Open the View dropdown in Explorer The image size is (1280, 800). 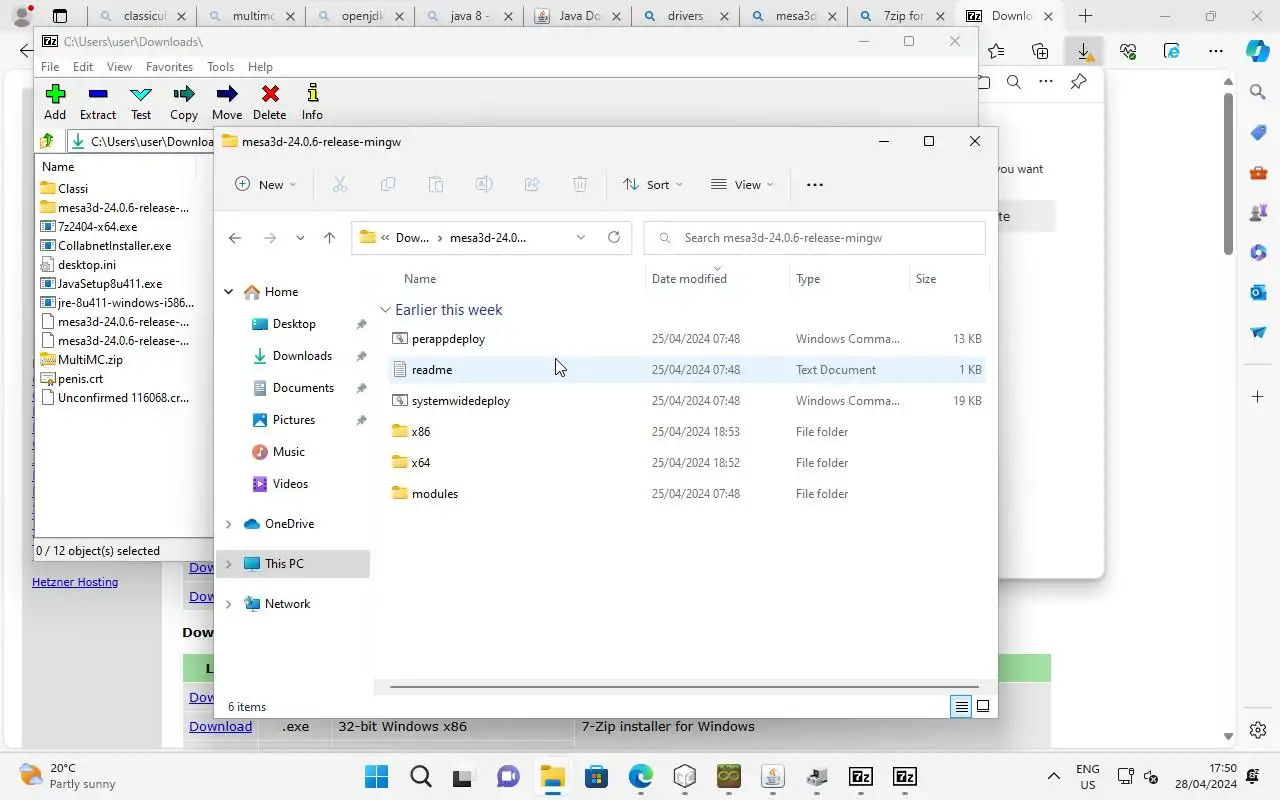(x=742, y=184)
